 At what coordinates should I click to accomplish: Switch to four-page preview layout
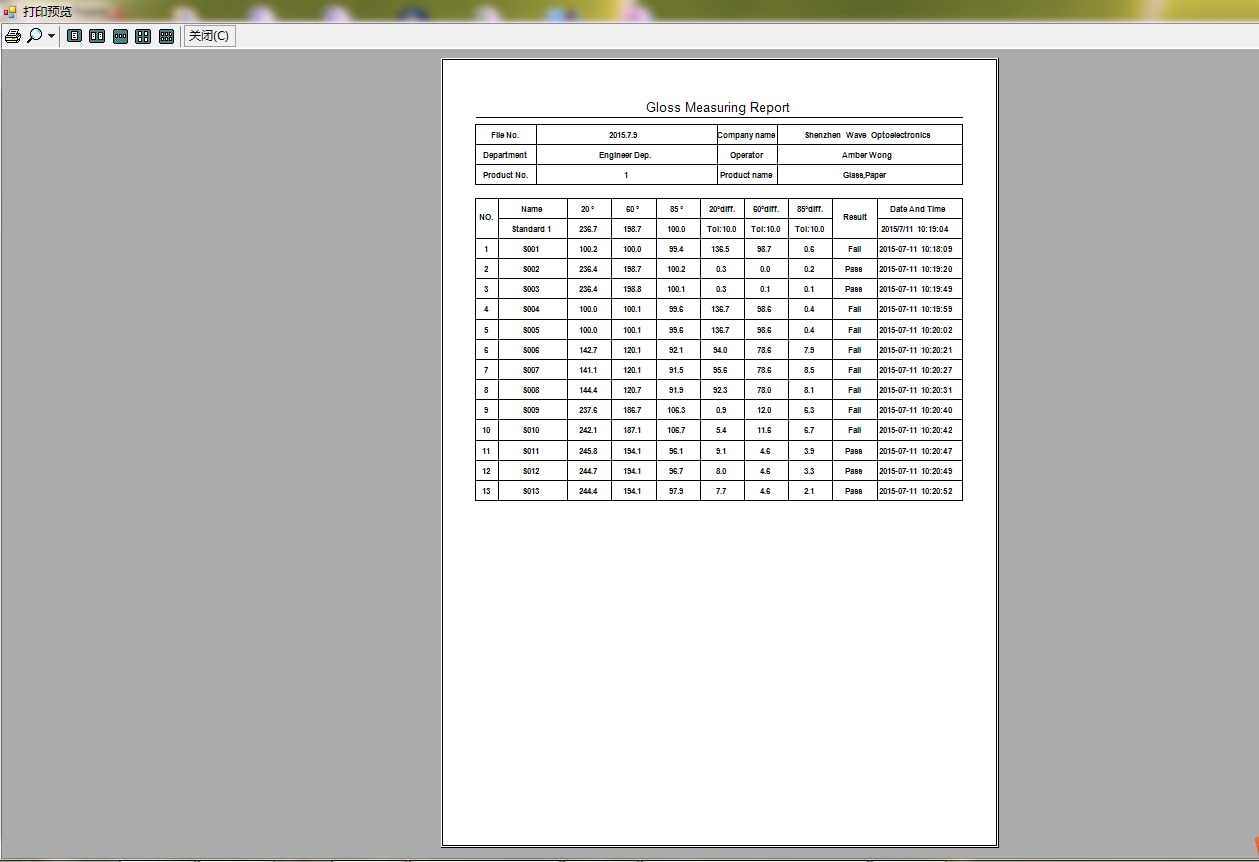click(143, 36)
